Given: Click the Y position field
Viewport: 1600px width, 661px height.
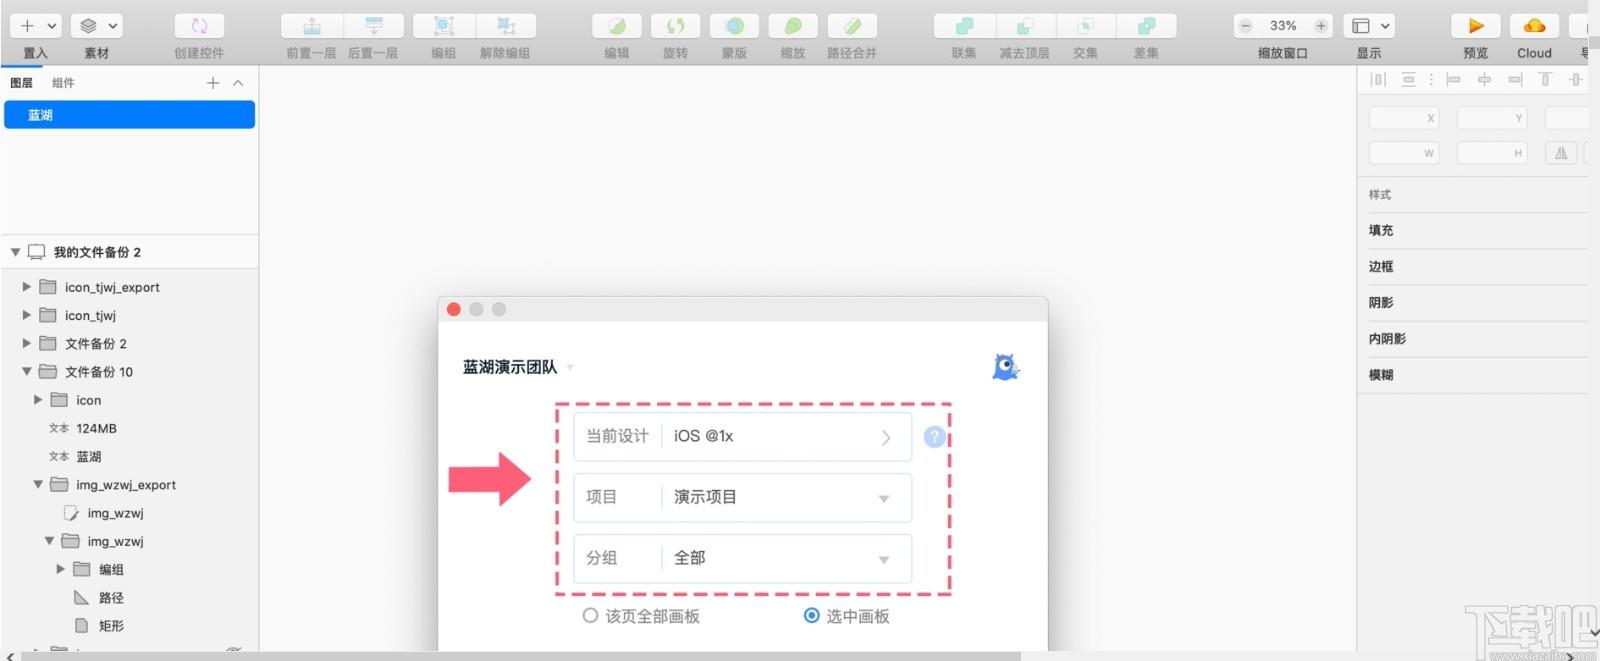Looking at the screenshot, I should pyautogui.click(x=1492, y=118).
